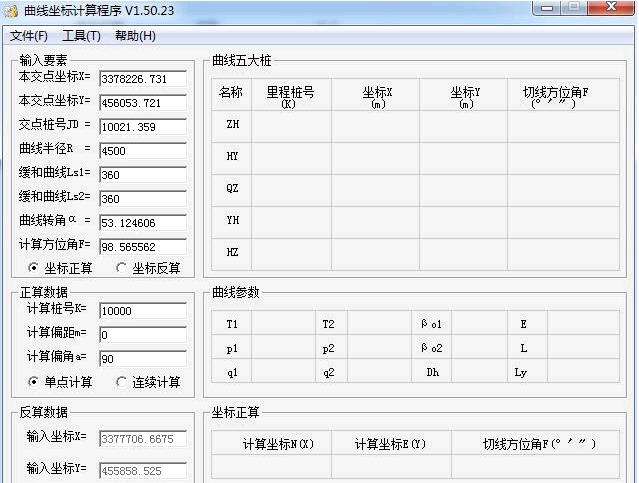
Task: Click the E parameter label
Action: click(524, 324)
